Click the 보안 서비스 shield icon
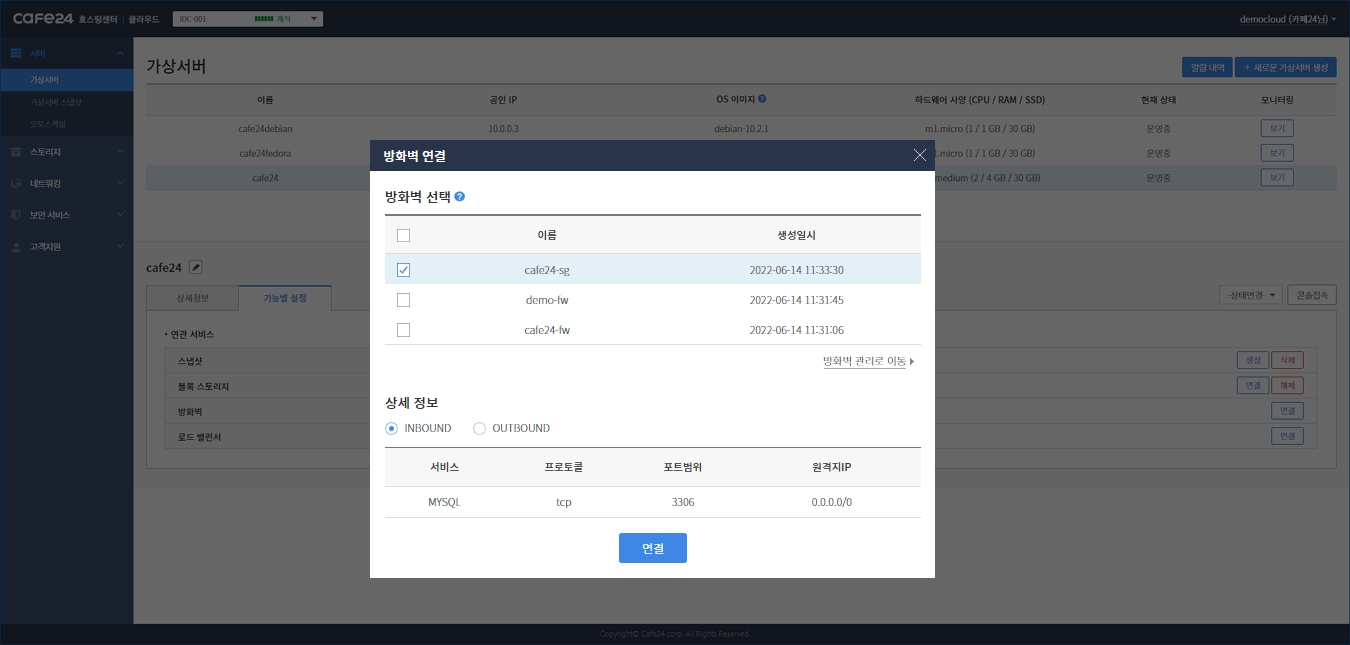 tap(16, 215)
